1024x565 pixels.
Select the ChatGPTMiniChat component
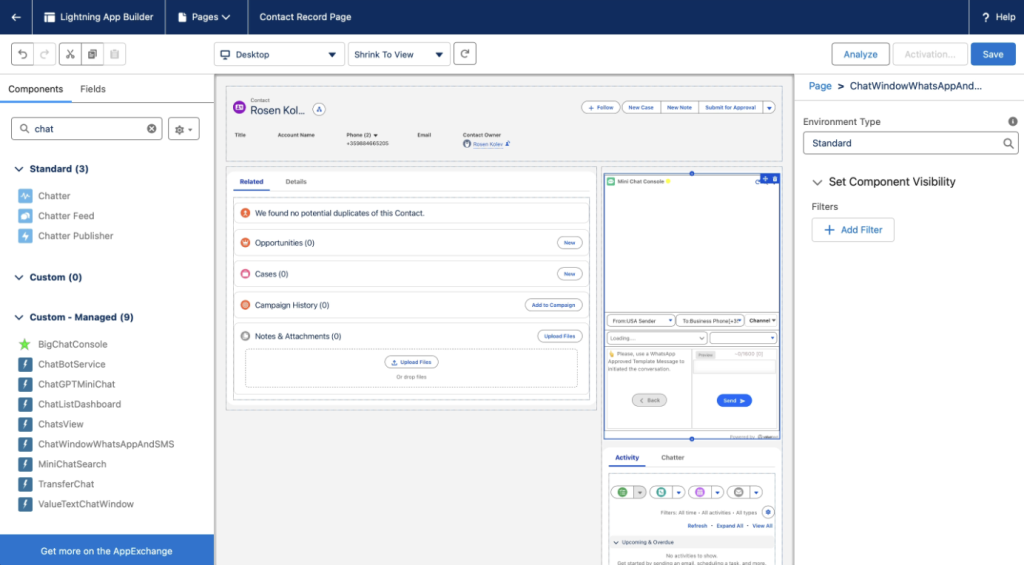coord(76,384)
